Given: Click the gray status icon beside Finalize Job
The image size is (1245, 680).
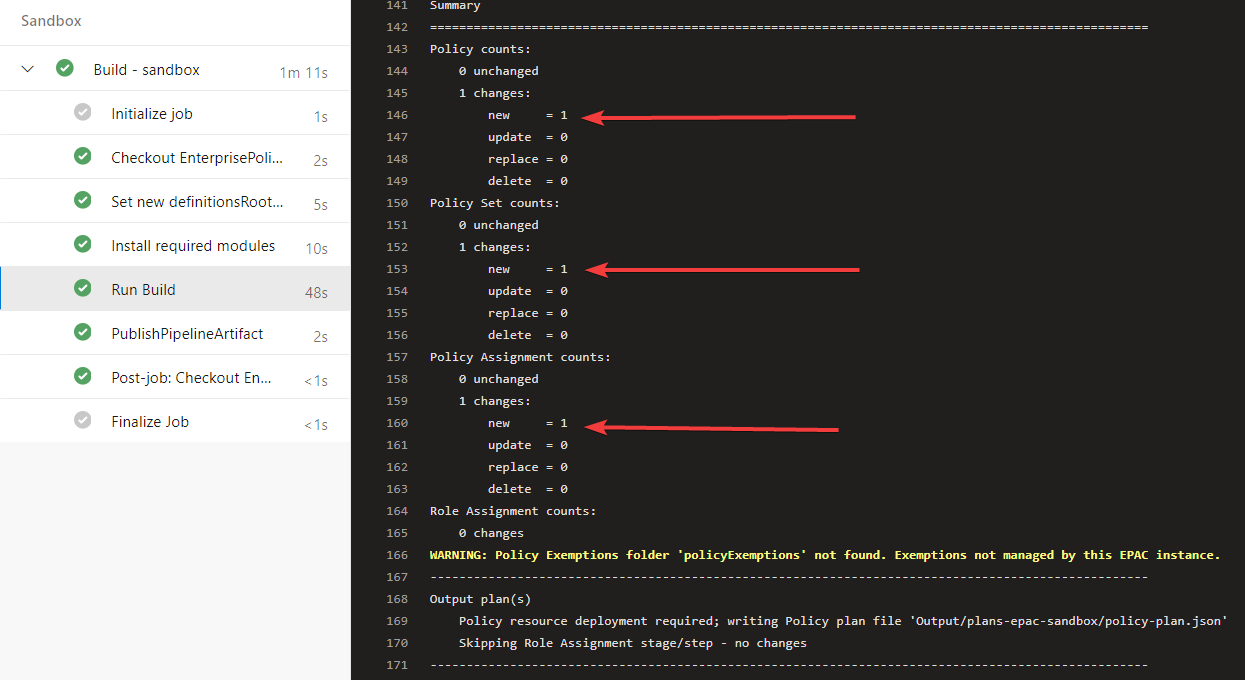Looking at the screenshot, I should (82, 420).
